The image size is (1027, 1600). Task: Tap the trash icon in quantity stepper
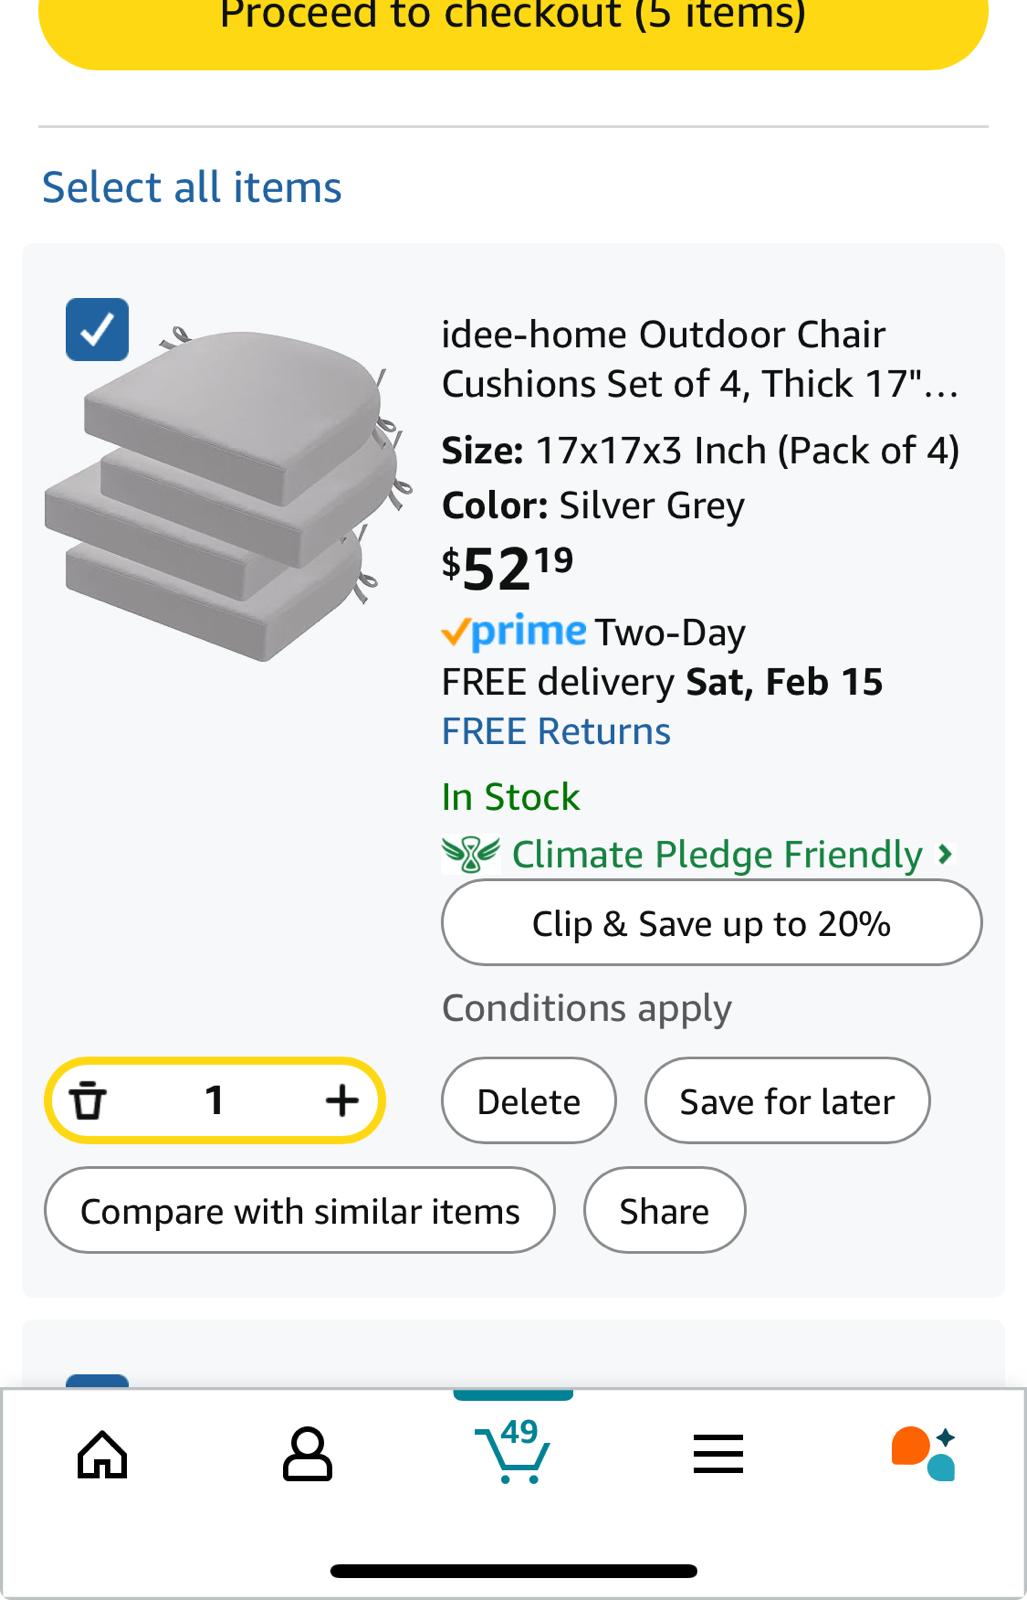tap(88, 1100)
